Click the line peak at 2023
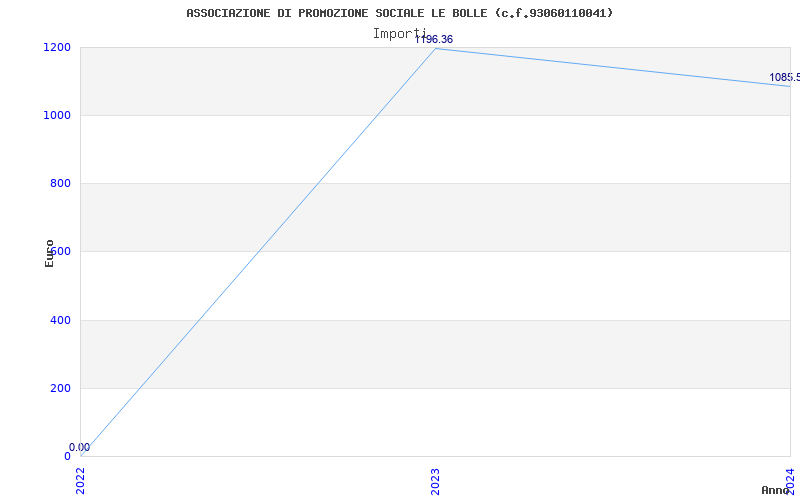This screenshot has width=800, height=500. click(x=435, y=48)
